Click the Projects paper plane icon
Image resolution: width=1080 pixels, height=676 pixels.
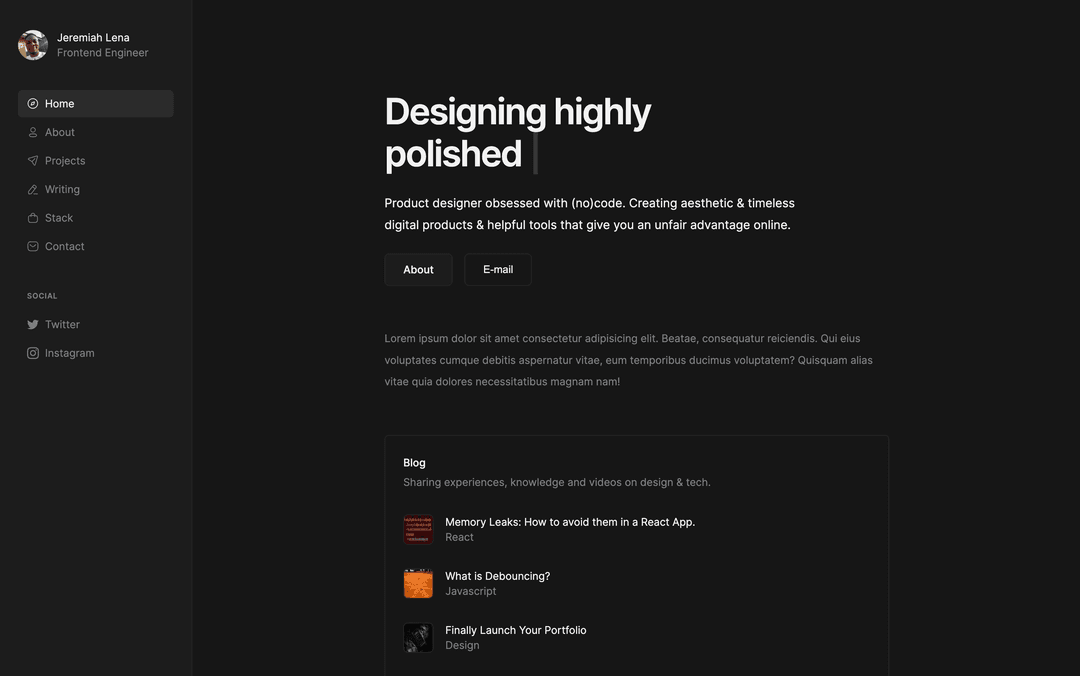[x=33, y=161]
